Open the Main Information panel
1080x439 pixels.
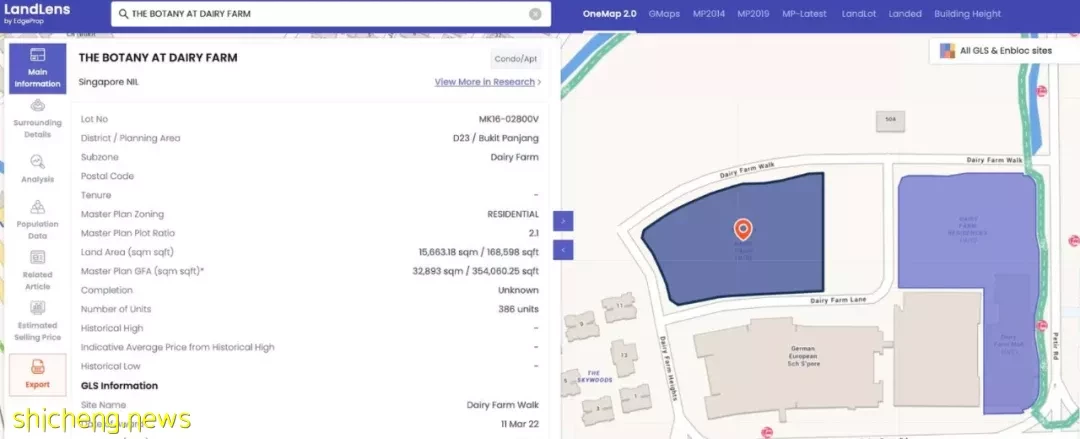coord(38,69)
